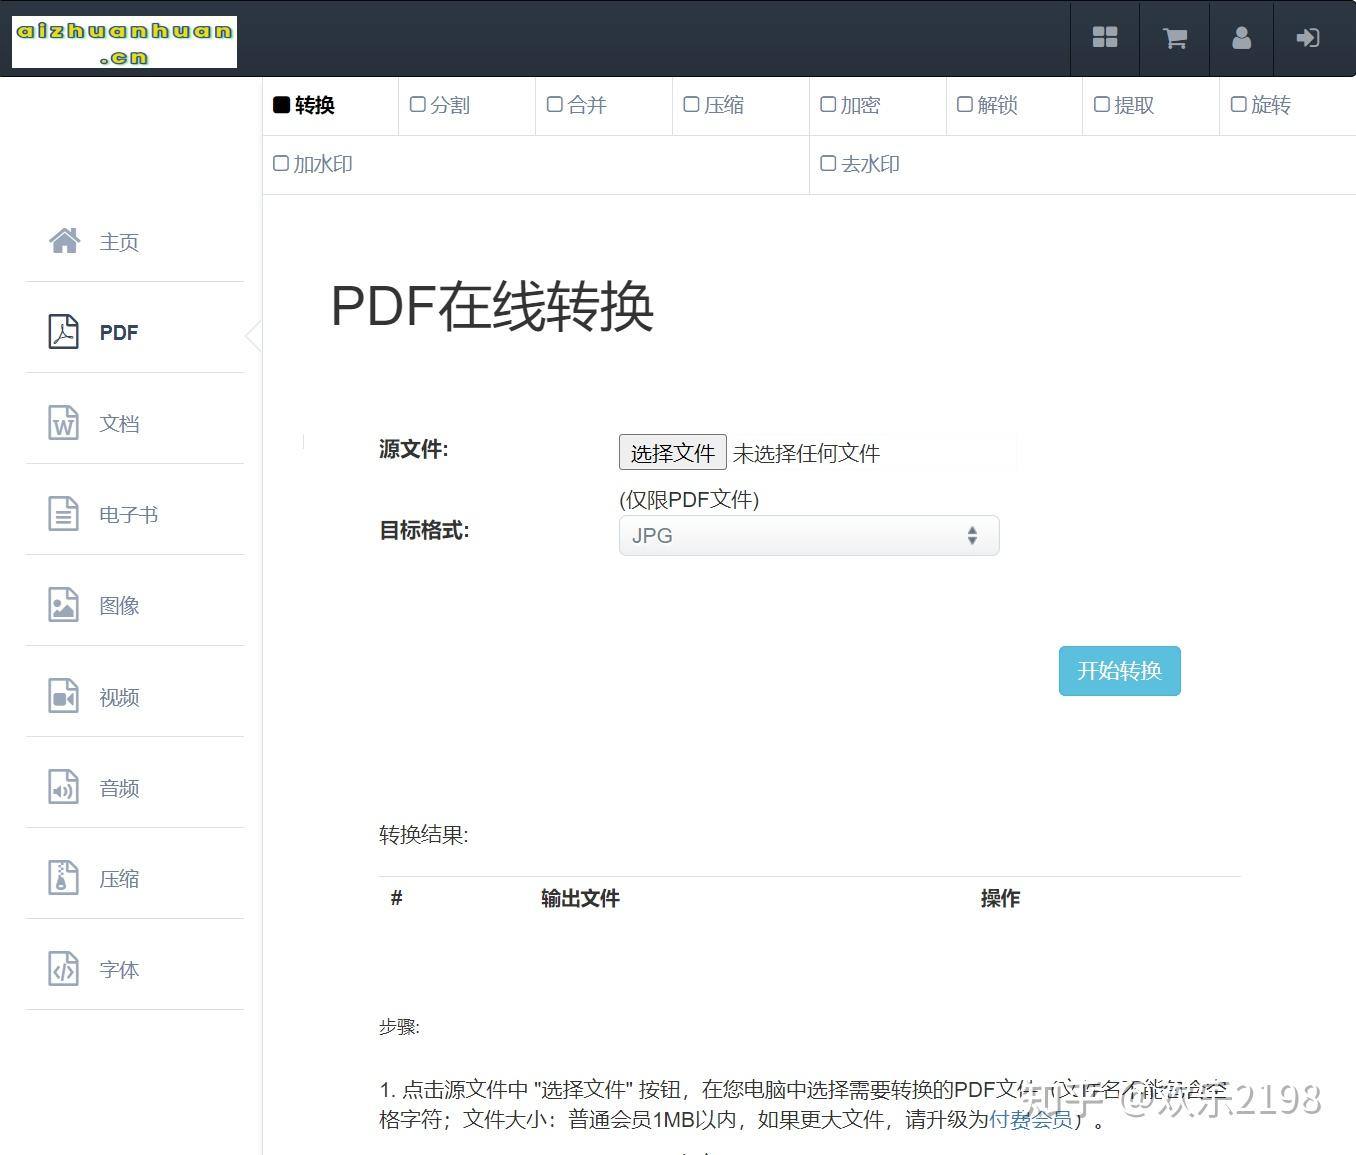Open 字体 in the sidebar menu

119,970
